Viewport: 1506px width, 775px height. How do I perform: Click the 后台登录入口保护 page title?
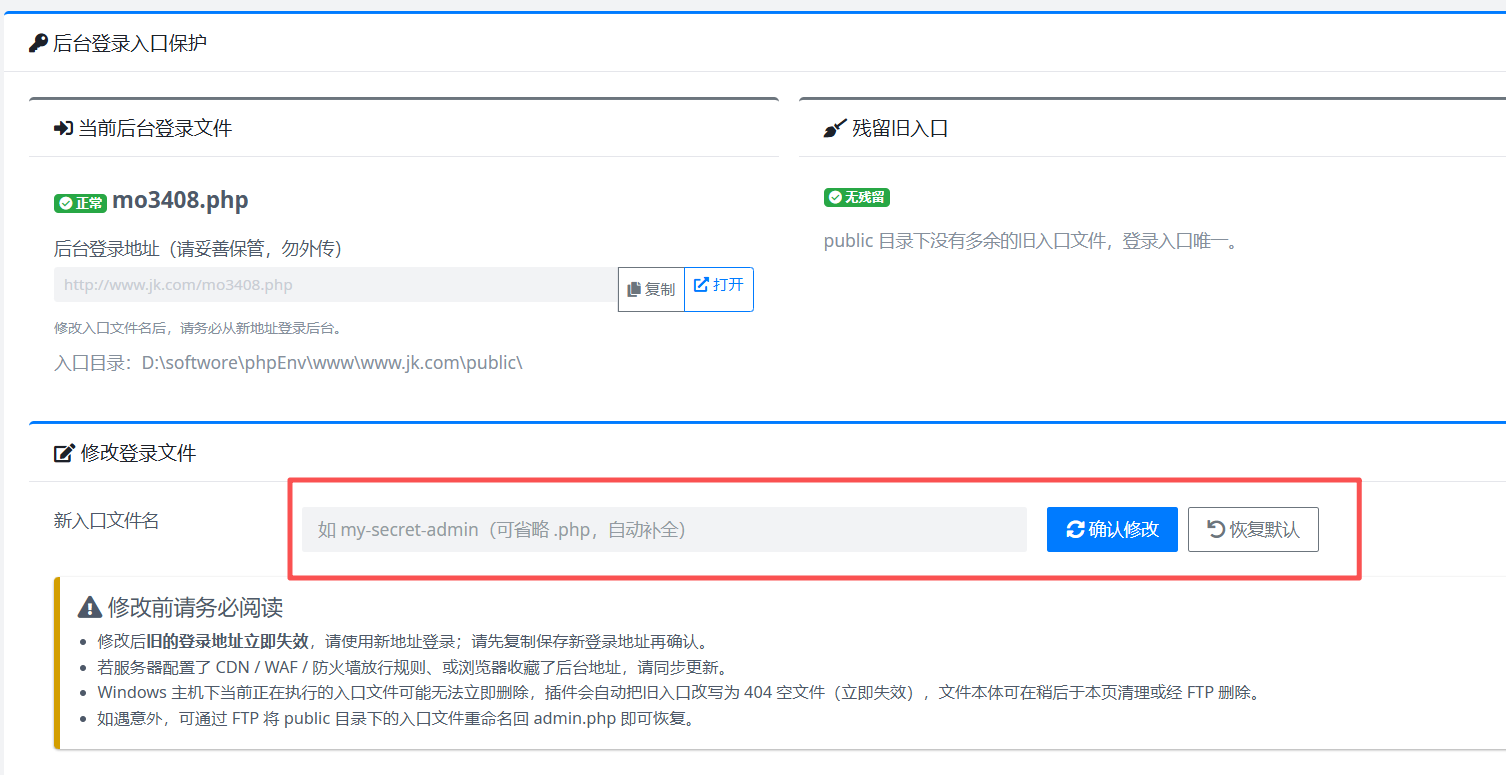click(130, 43)
